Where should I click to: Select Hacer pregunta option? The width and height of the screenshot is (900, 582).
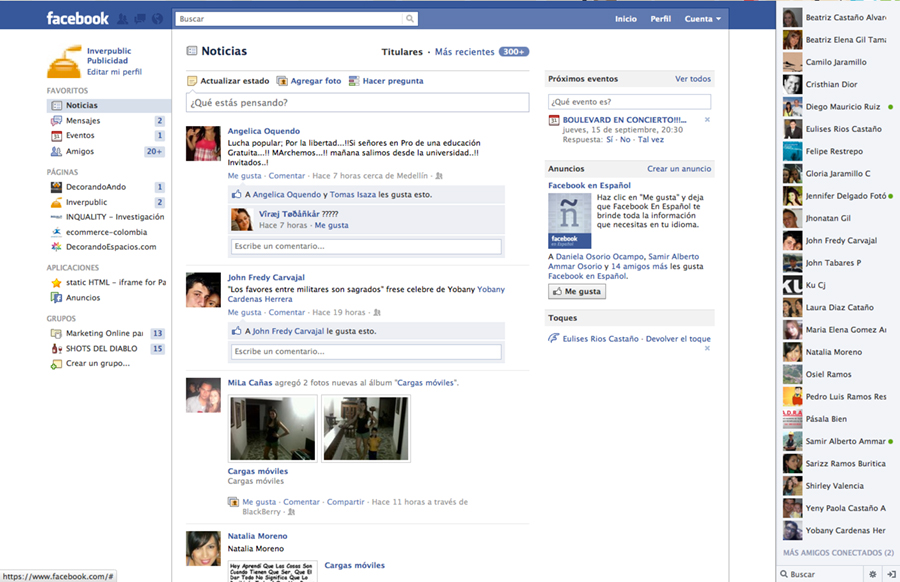coord(386,81)
